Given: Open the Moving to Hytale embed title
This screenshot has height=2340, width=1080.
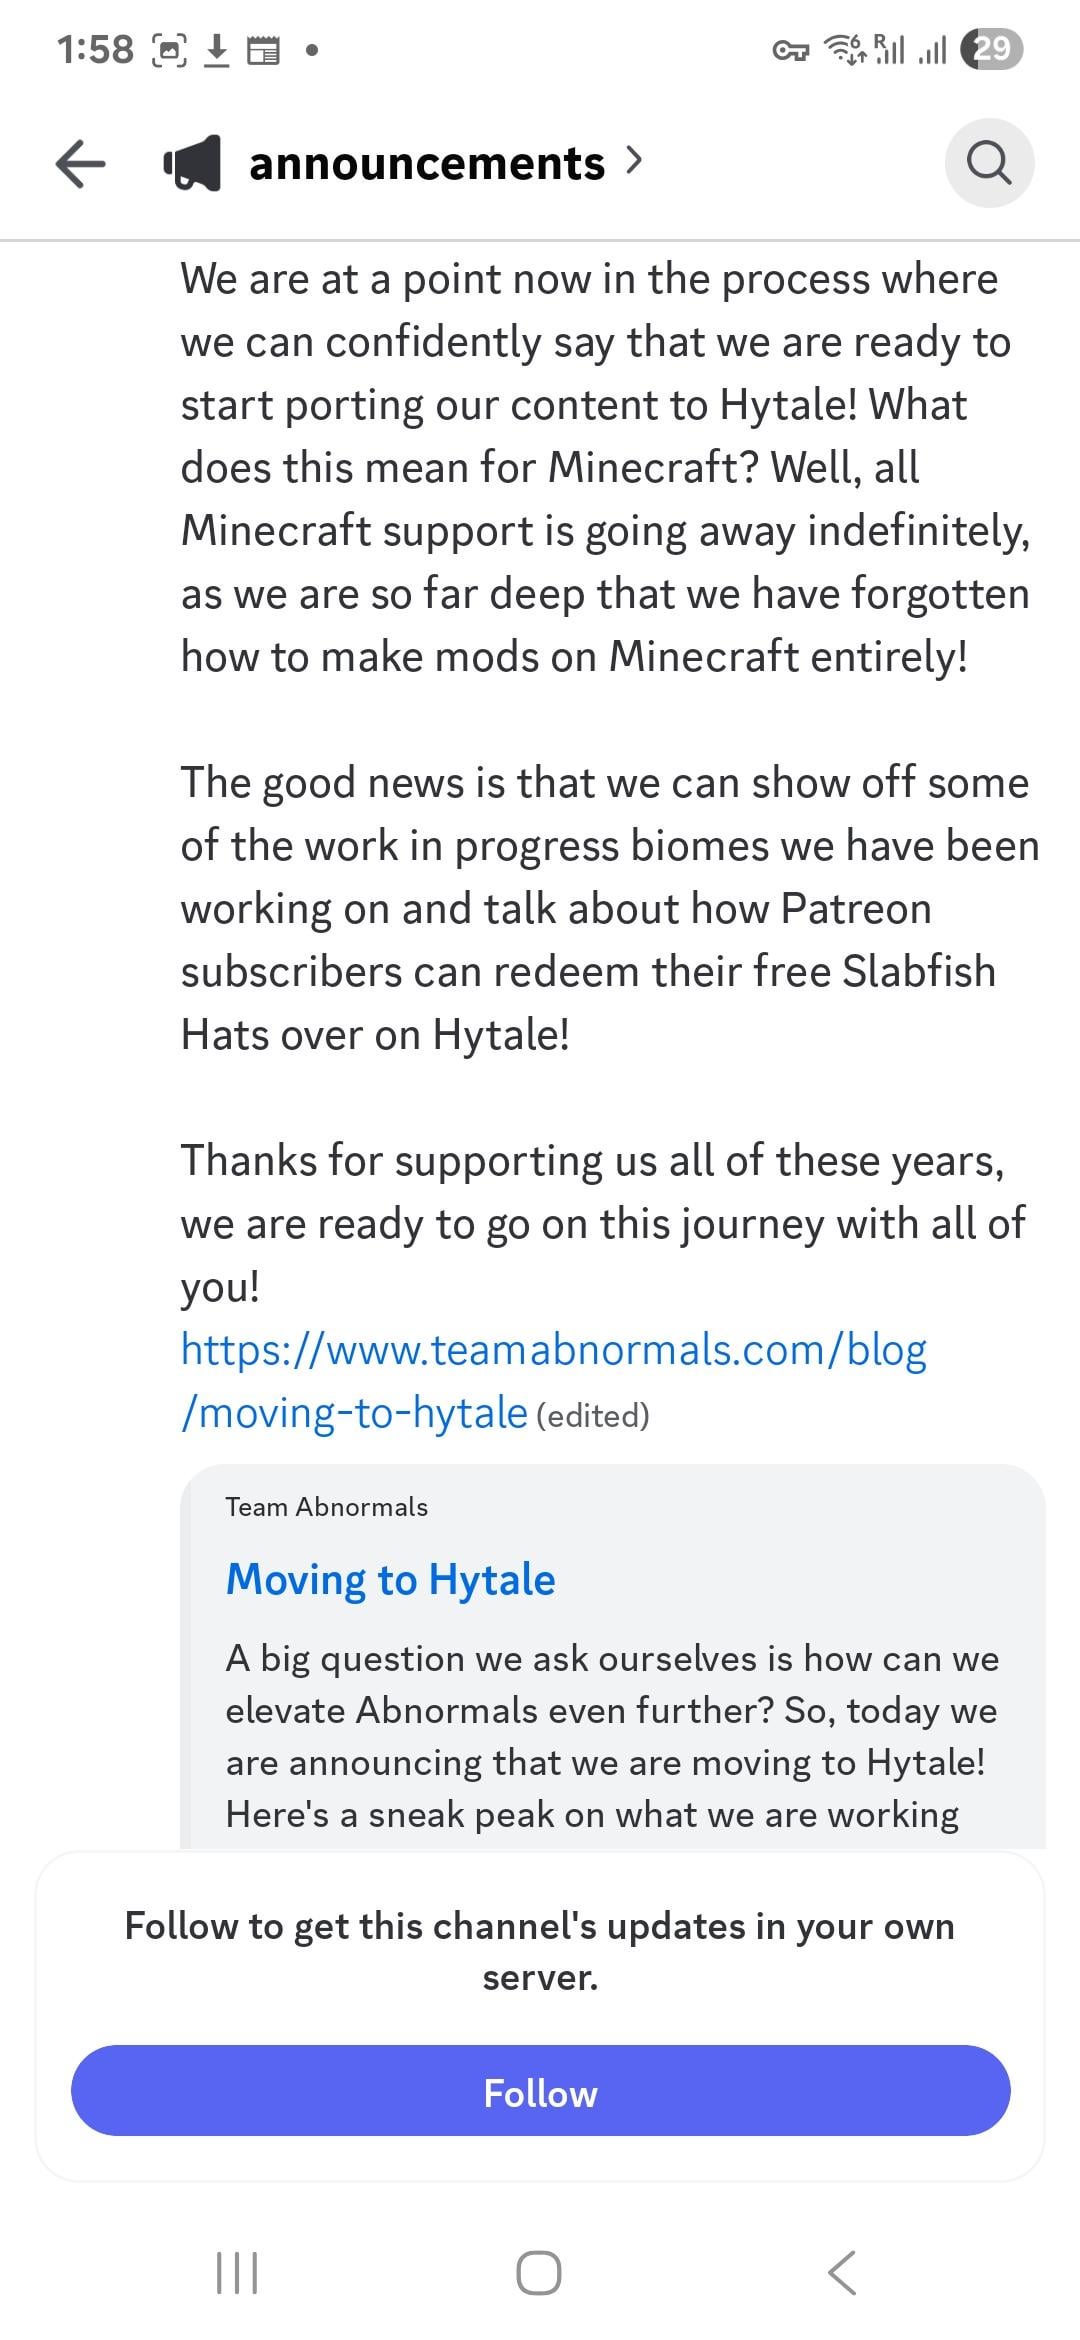Looking at the screenshot, I should [x=390, y=1580].
